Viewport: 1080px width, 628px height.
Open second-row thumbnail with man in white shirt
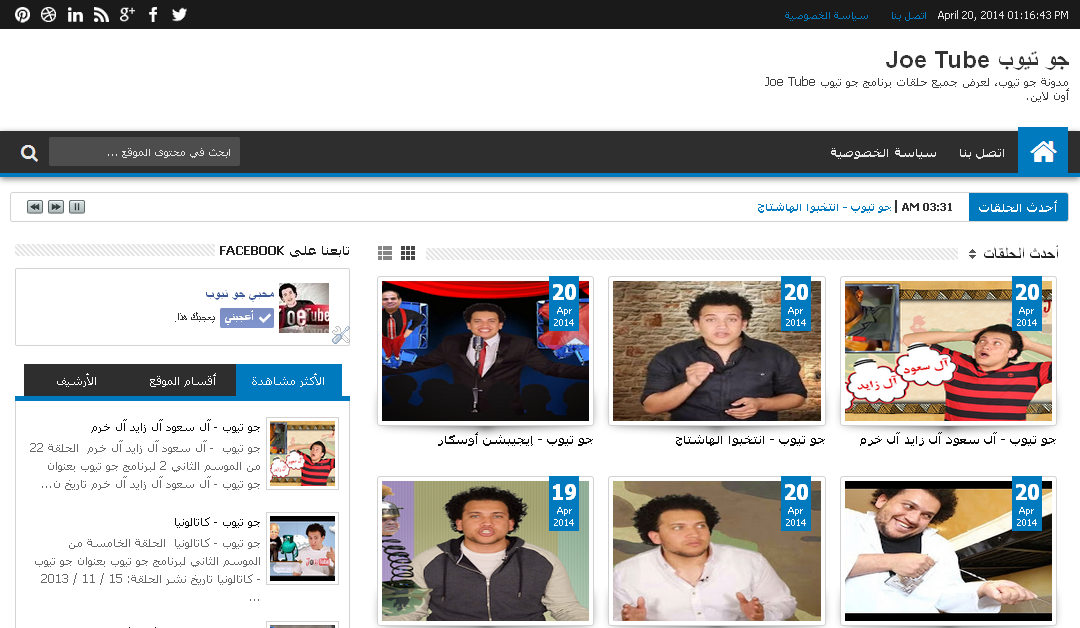click(x=716, y=550)
